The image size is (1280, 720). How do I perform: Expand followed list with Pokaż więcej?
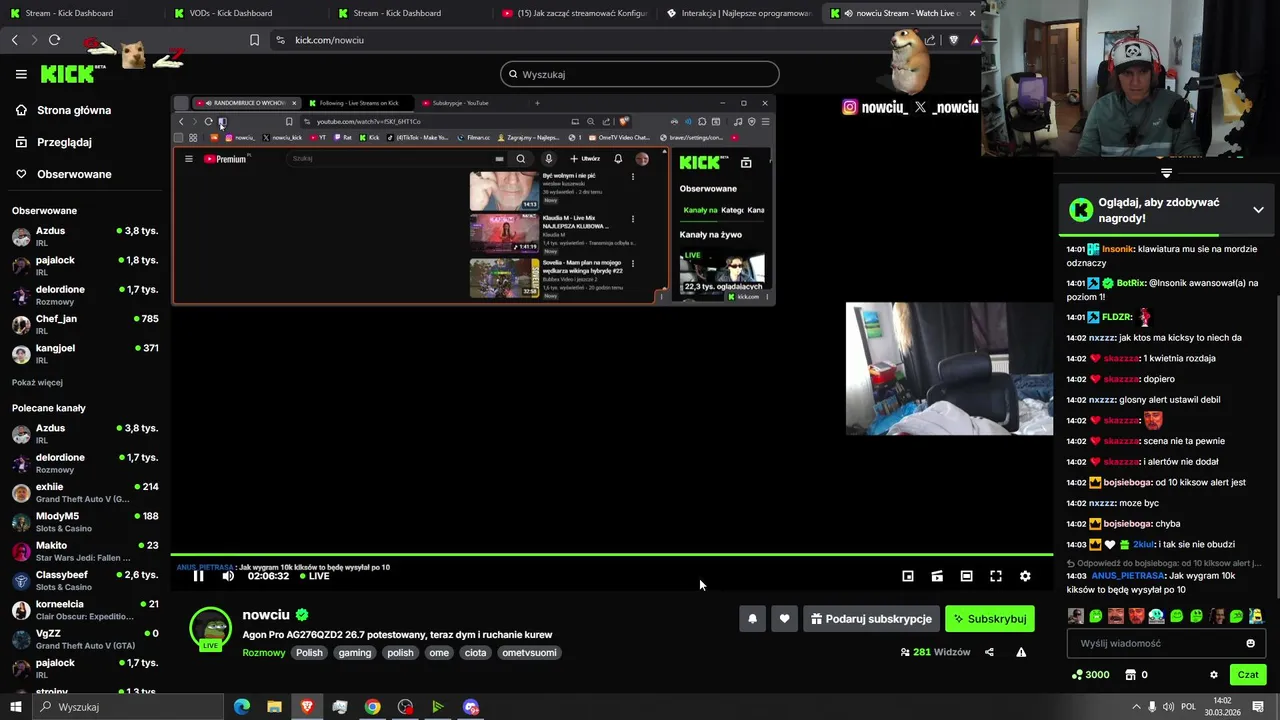click(x=37, y=382)
